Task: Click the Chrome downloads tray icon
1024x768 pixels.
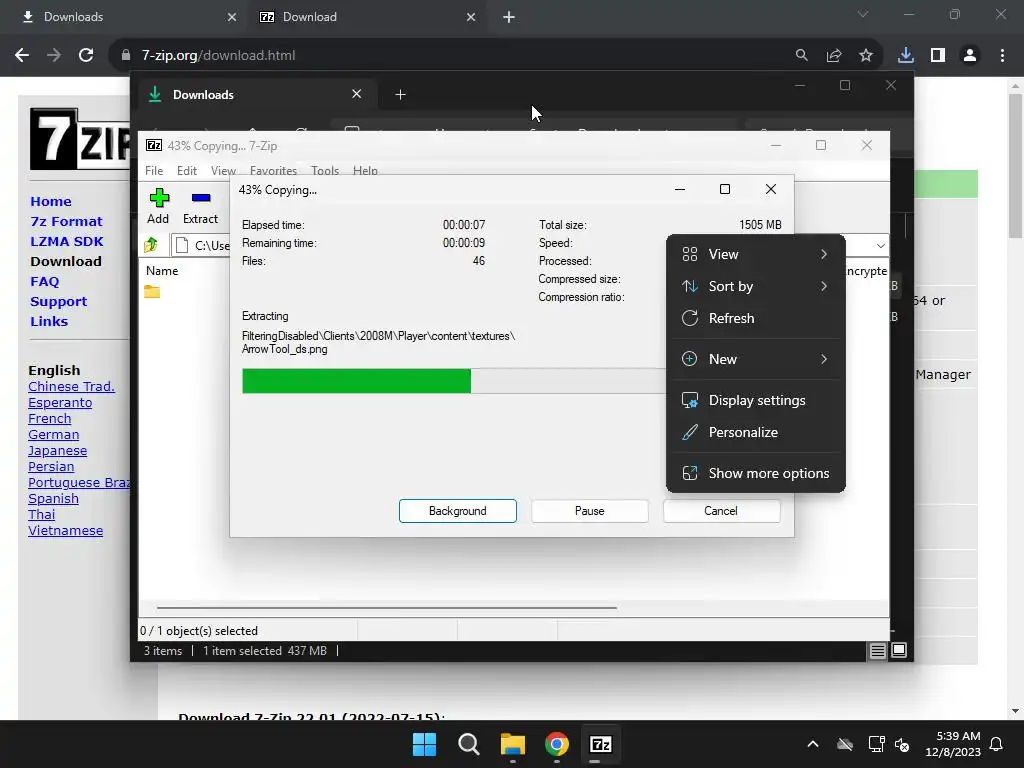Action: pyautogui.click(x=905, y=56)
